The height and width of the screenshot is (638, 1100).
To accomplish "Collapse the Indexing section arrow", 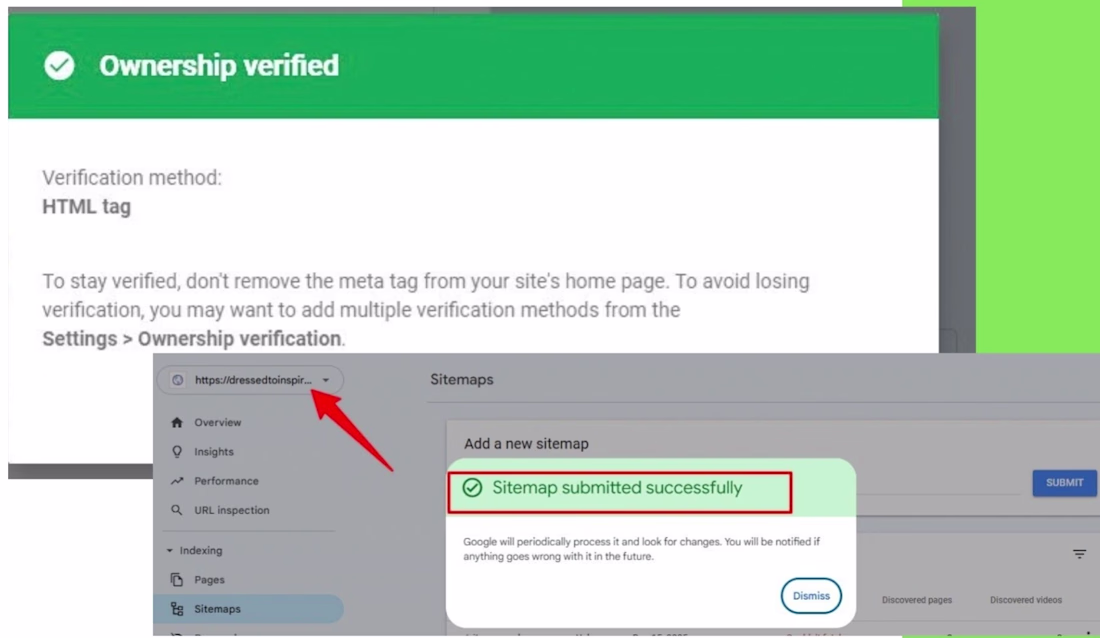I will click(x=169, y=550).
